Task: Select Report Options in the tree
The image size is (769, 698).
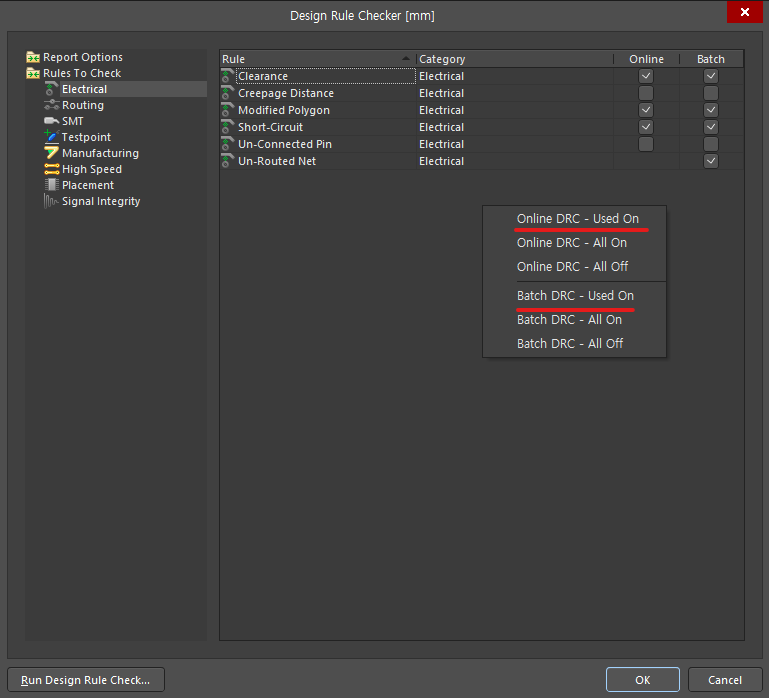Action: 83,57
